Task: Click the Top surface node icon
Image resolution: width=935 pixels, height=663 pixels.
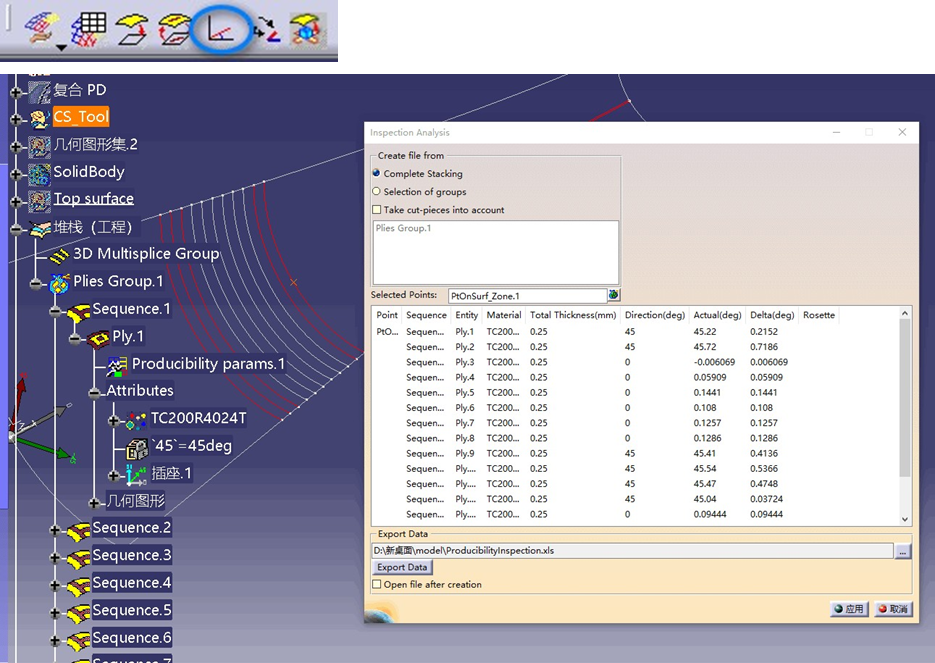Action: click(39, 200)
